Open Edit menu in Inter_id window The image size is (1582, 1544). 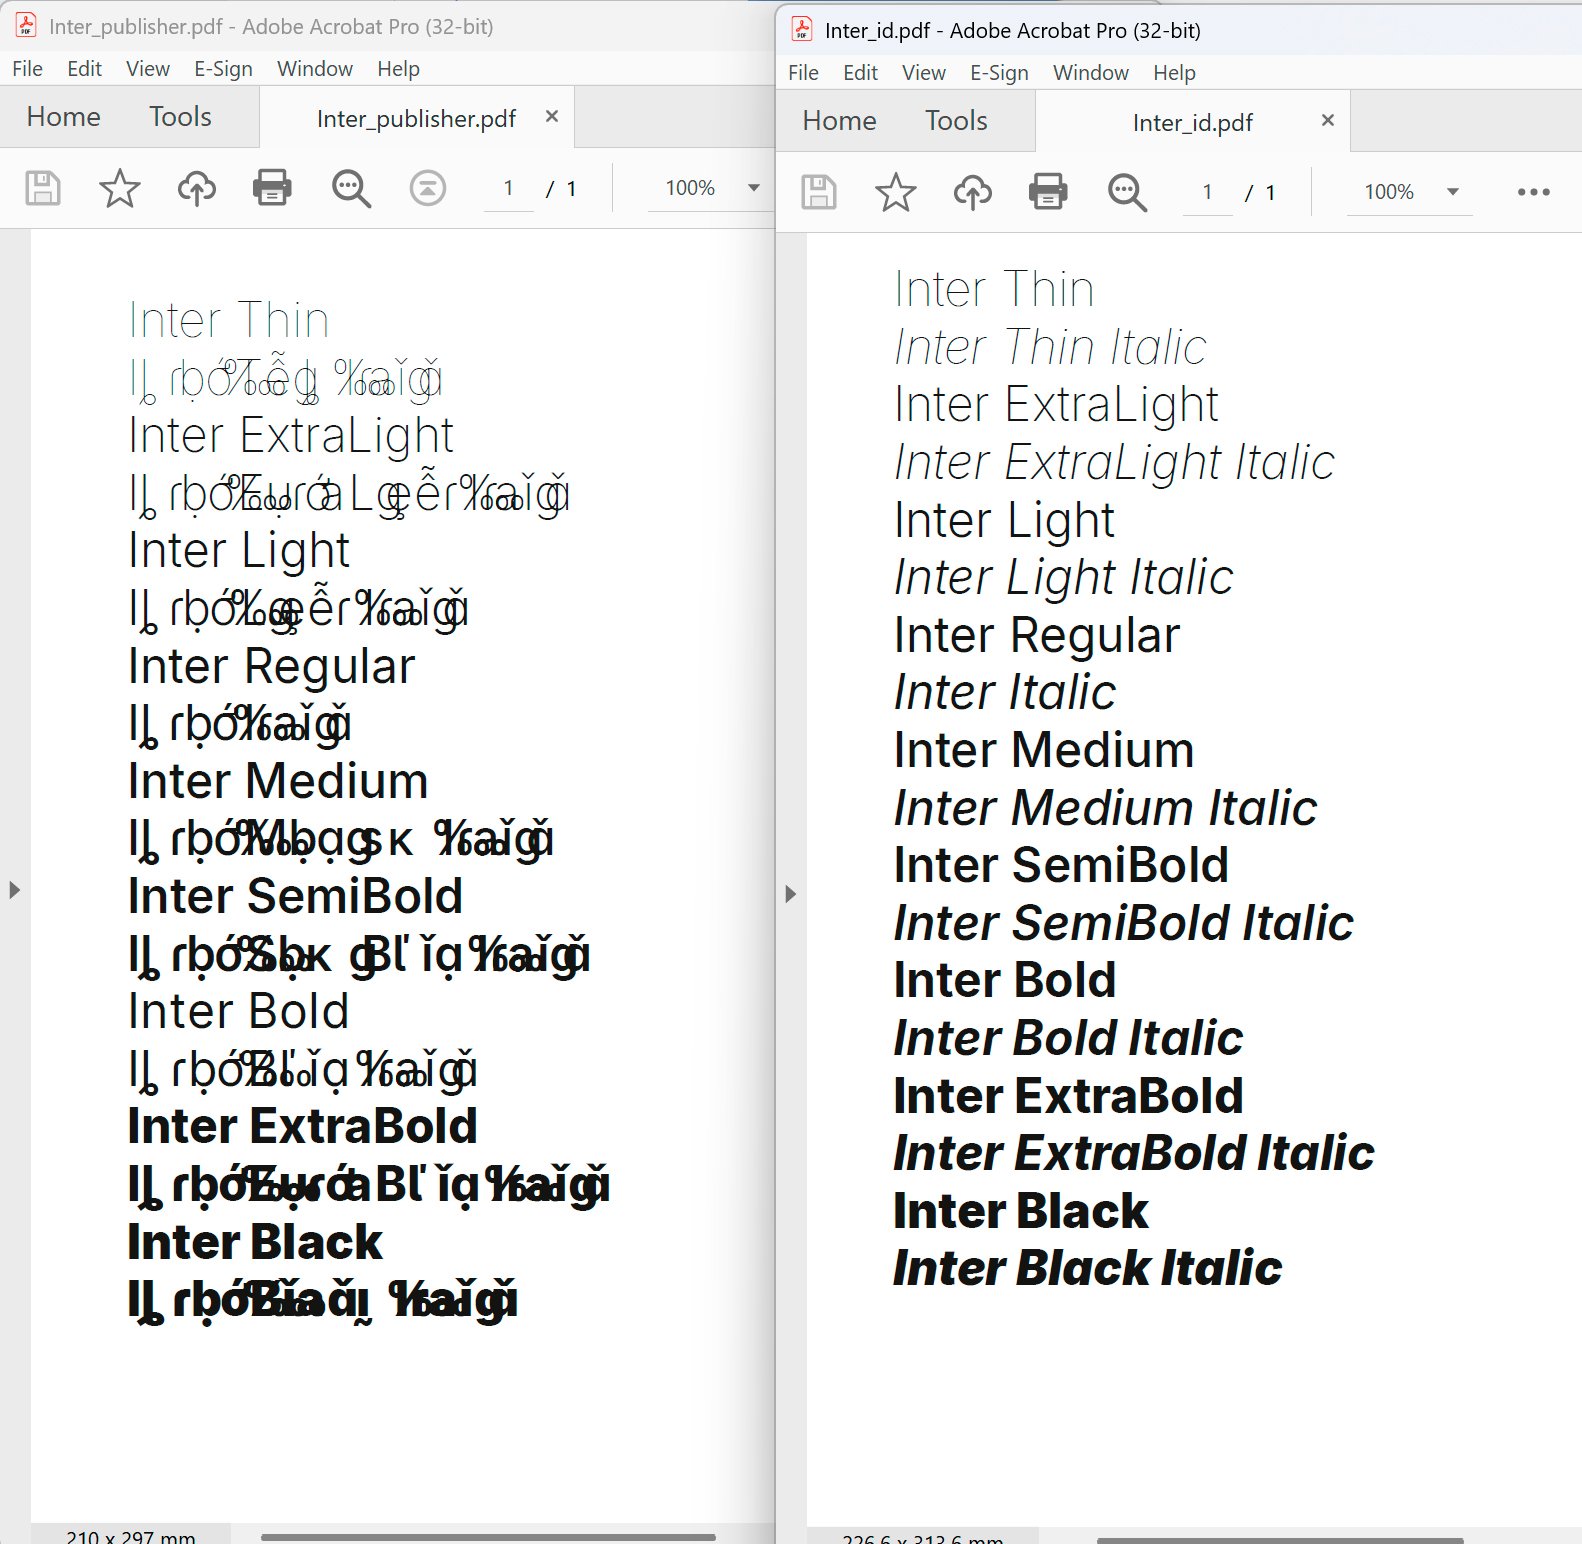click(860, 73)
